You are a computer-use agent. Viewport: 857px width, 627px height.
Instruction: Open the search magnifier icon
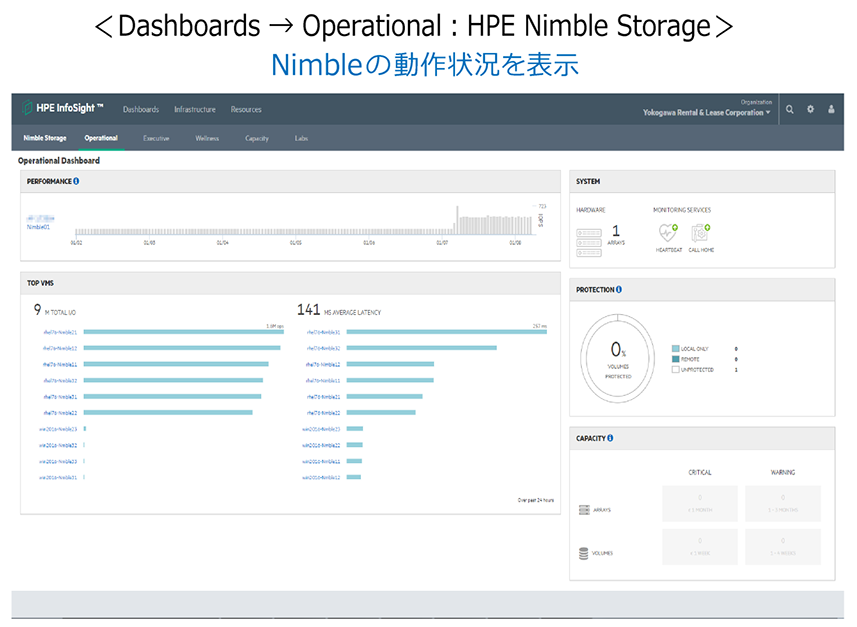click(x=789, y=109)
